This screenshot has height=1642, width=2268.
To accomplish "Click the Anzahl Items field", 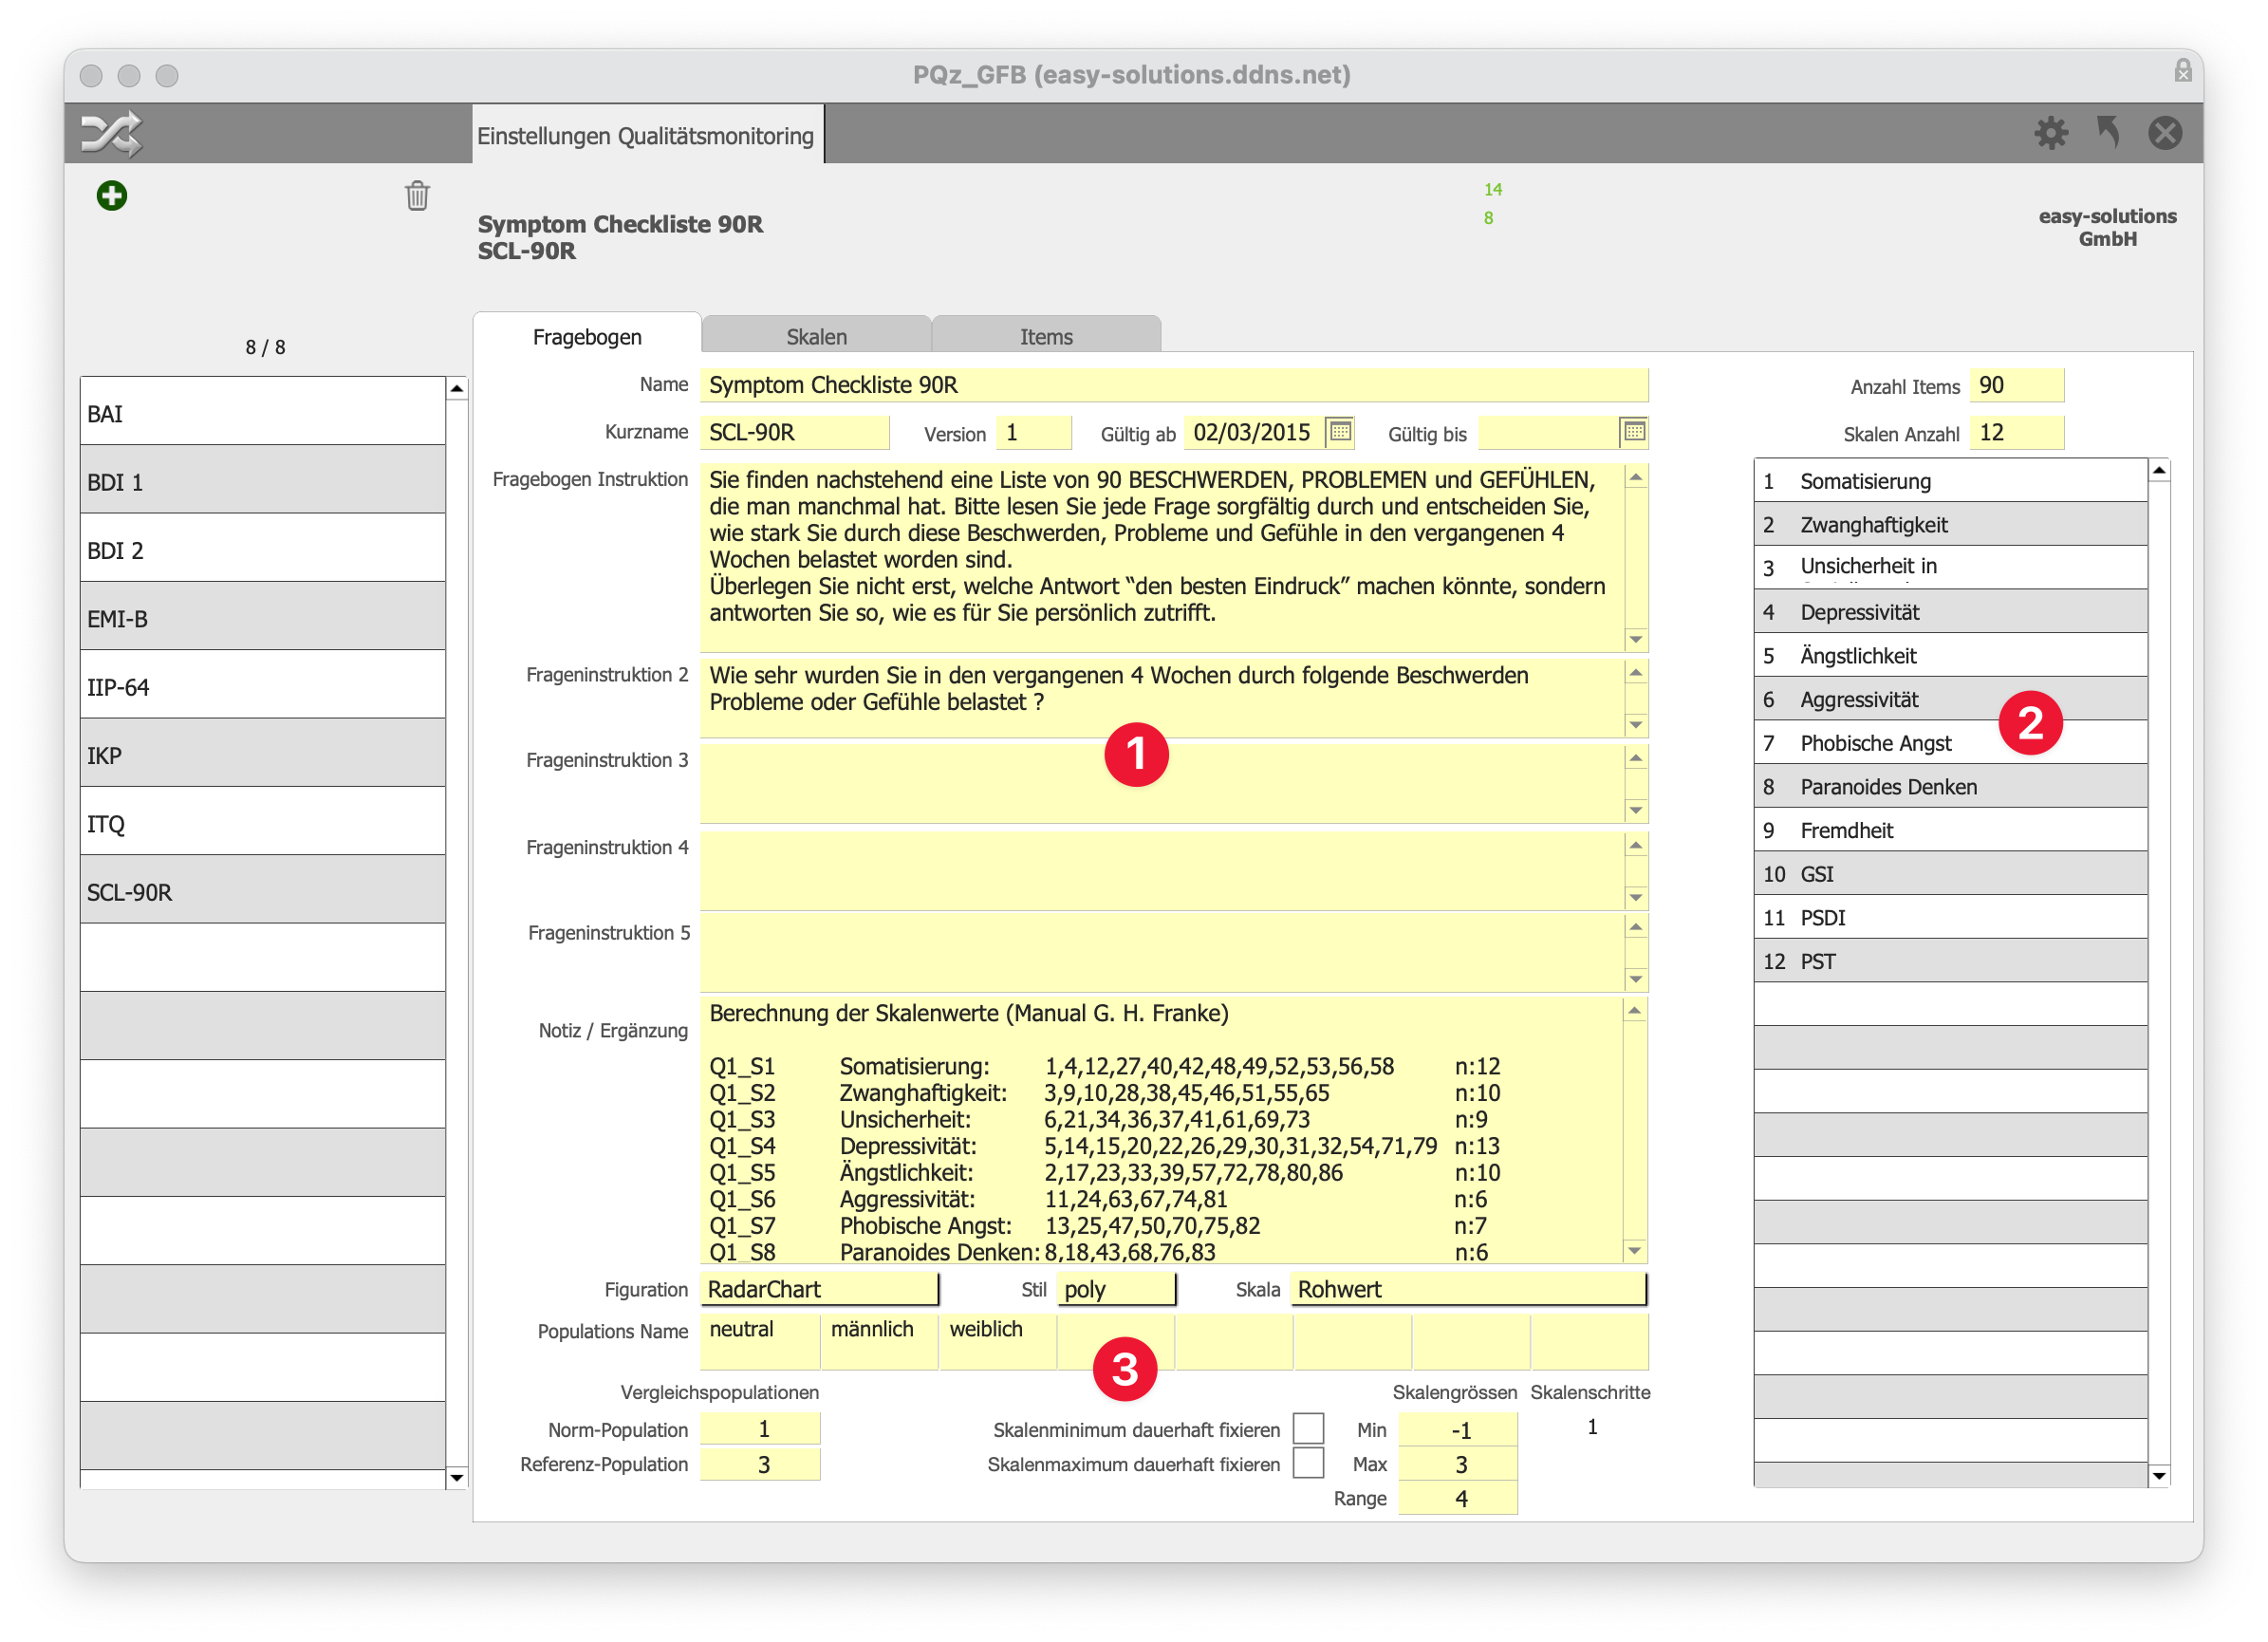I will pos(2016,385).
